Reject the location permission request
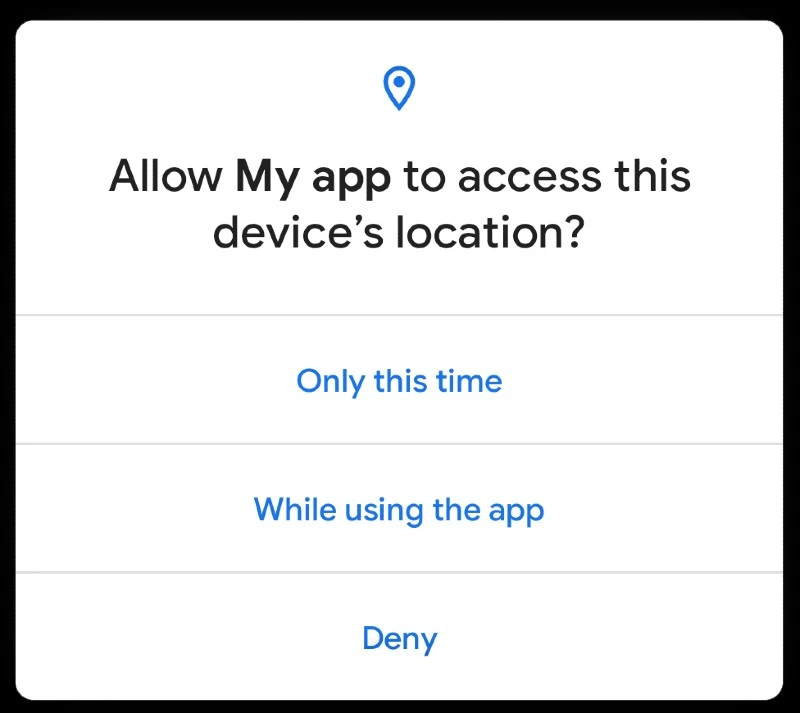This screenshot has height=713, width=800. (x=399, y=637)
